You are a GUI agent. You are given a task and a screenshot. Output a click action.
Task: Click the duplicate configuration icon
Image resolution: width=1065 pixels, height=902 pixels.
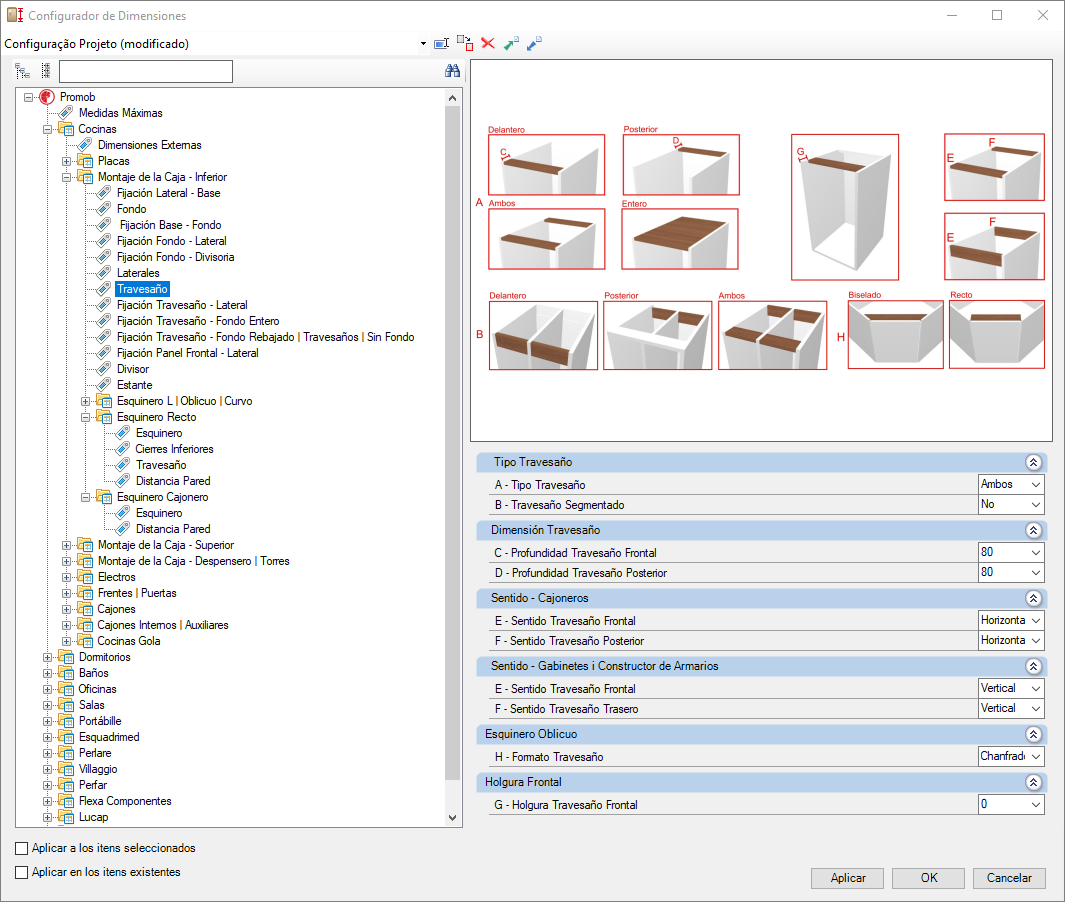coord(465,43)
